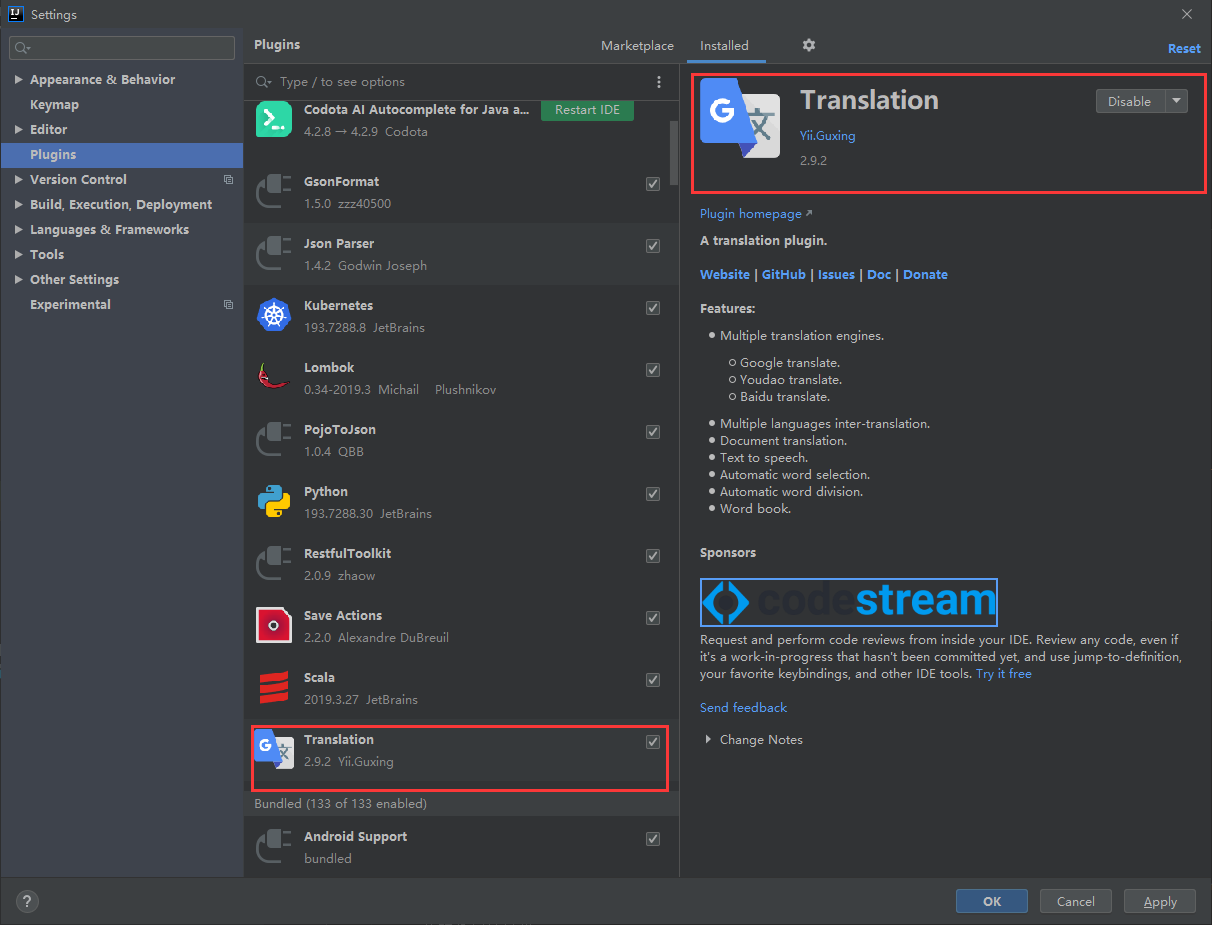This screenshot has height=925, width=1212.
Task: Click the Scala plugin icon
Action: [x=274, y=688]
